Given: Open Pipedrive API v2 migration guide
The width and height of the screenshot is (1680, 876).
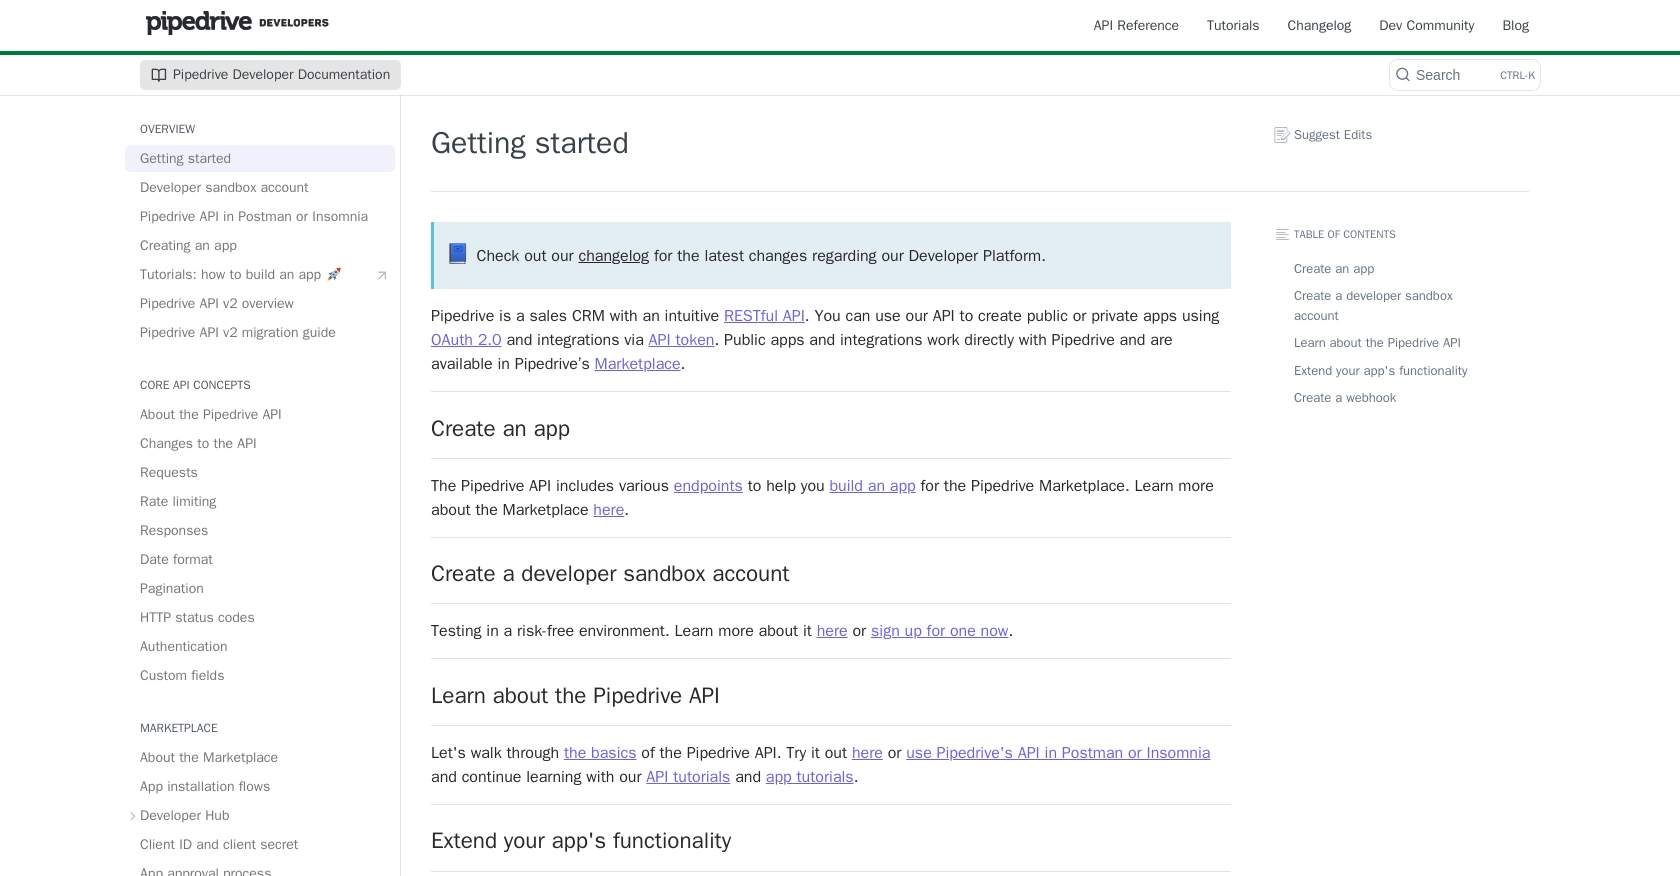Looking at the screenshot, I should click(x=260, y=332).
